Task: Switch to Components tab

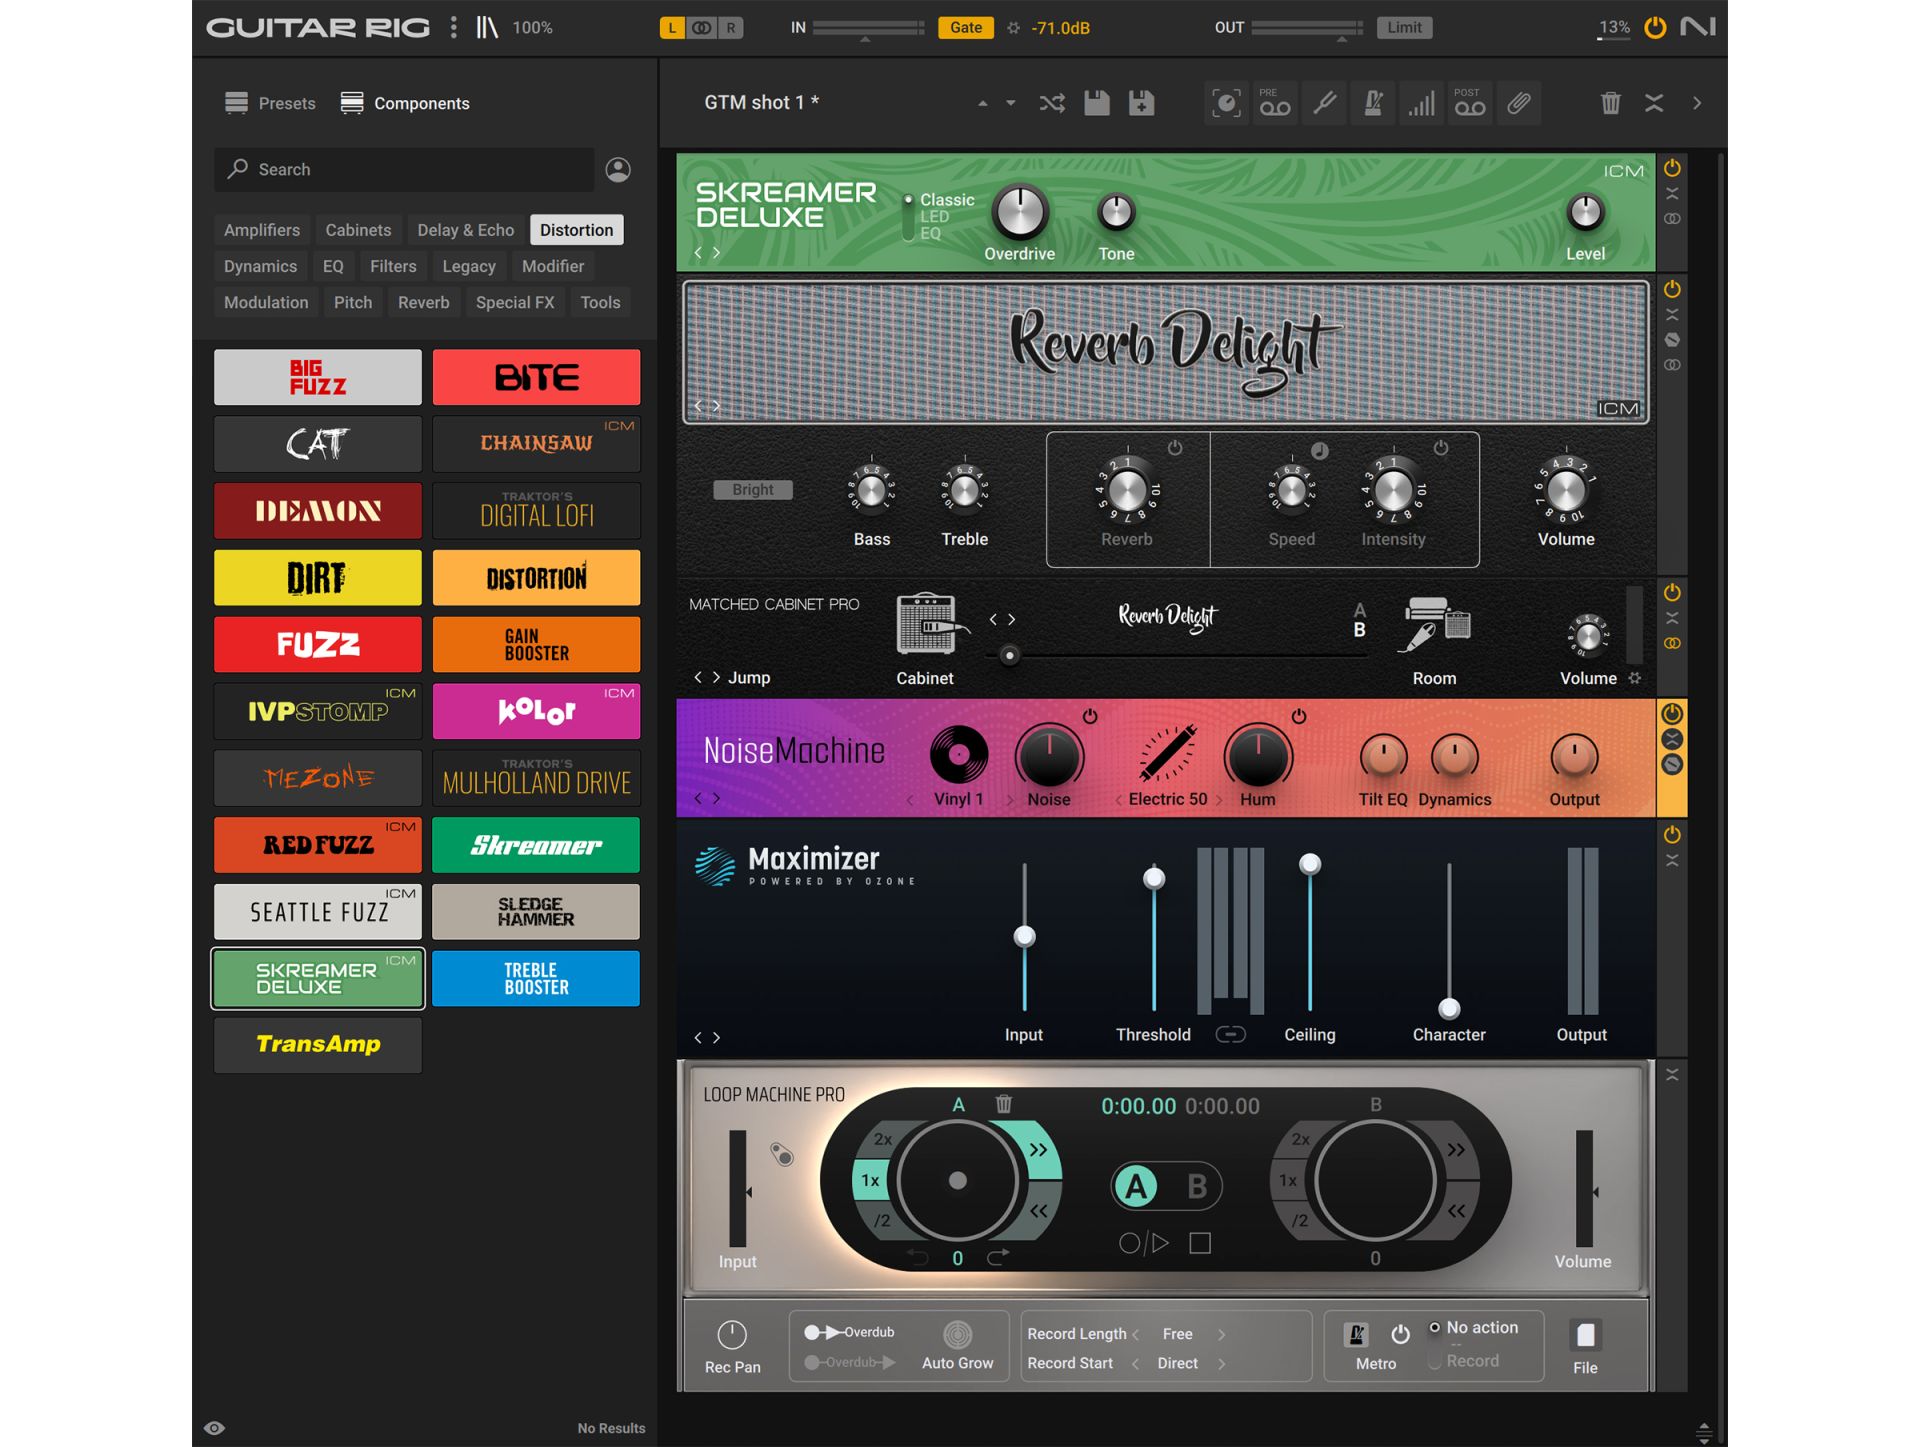Action: pyautogui.click(x=405, y=103)
